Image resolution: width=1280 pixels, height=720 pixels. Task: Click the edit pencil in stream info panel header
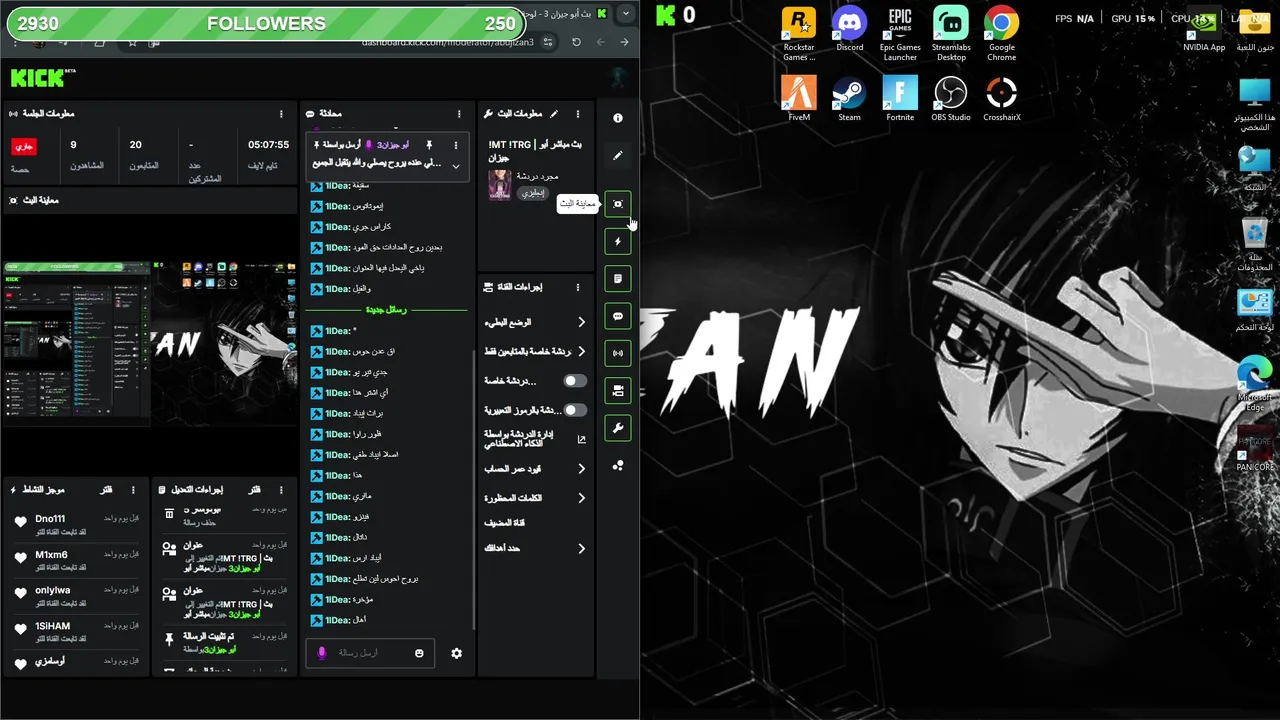[554, 114]
